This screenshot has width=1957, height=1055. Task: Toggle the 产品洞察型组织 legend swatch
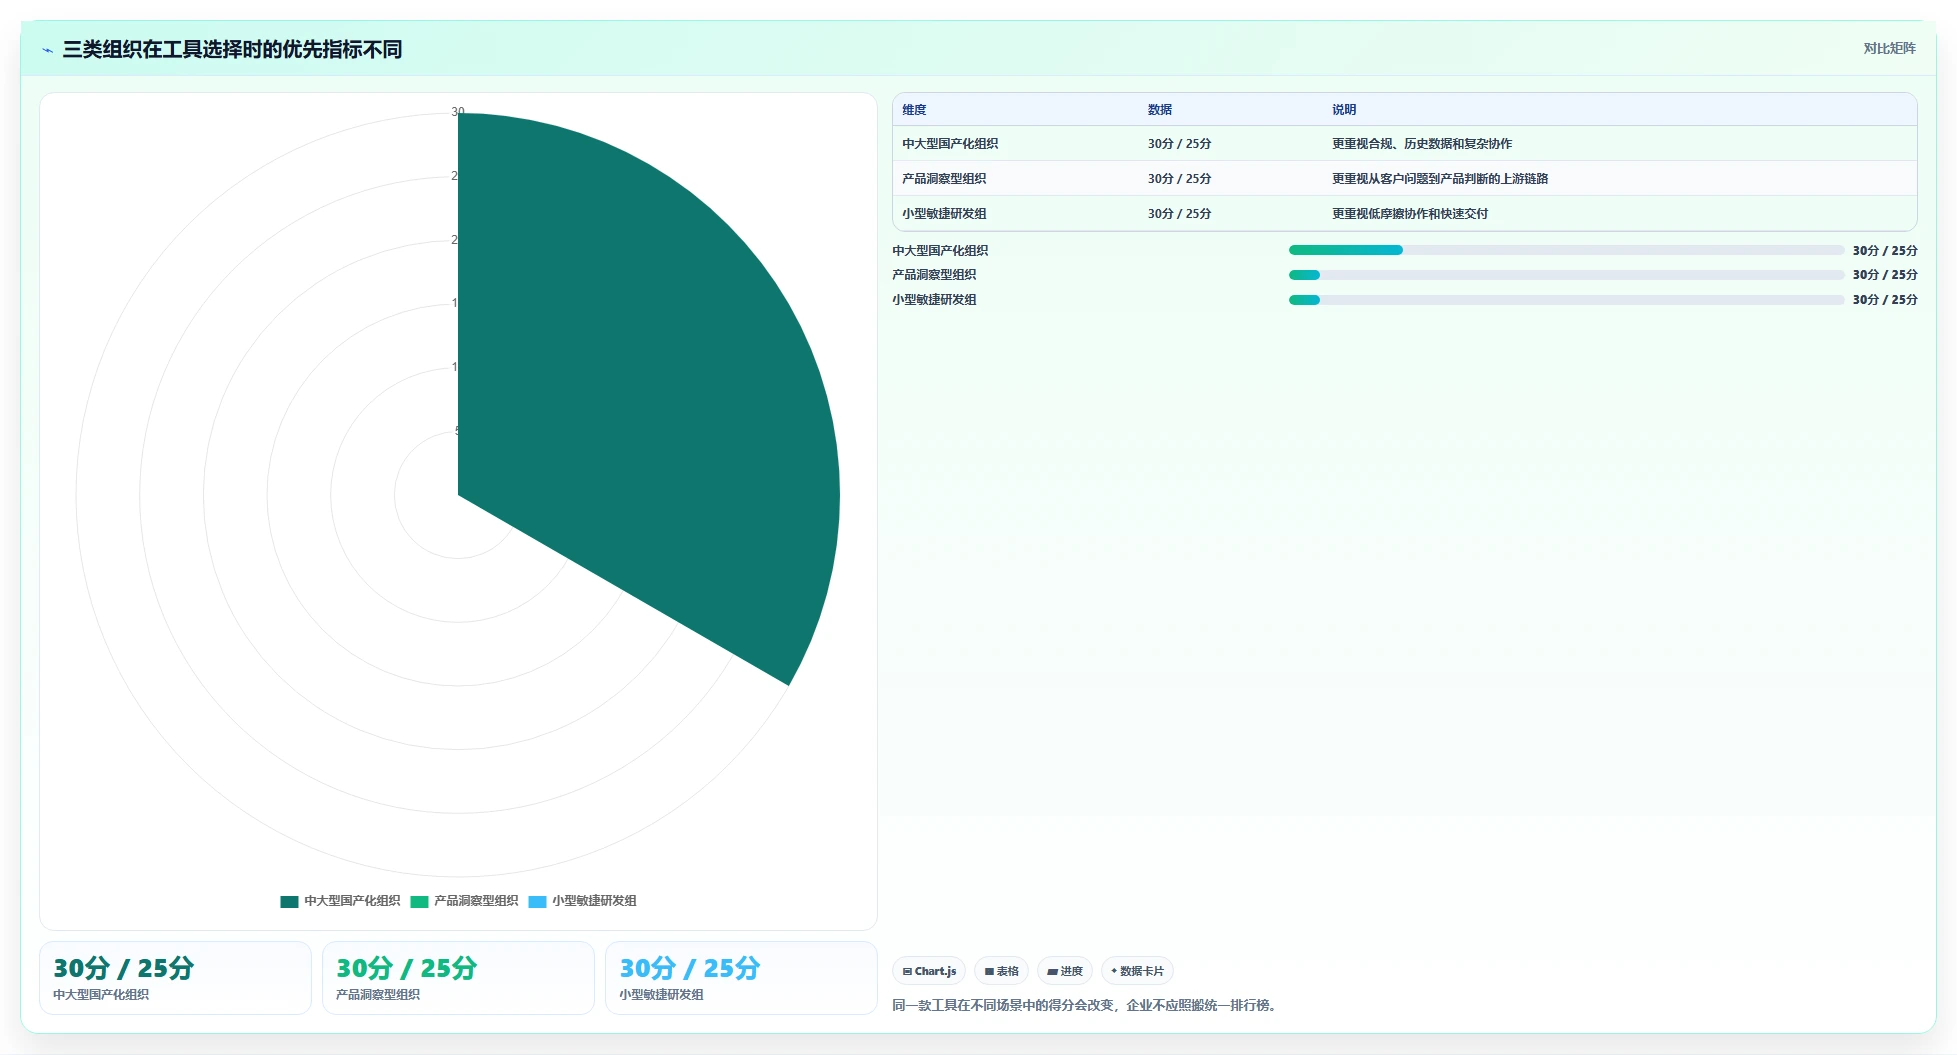click(419, 901)
